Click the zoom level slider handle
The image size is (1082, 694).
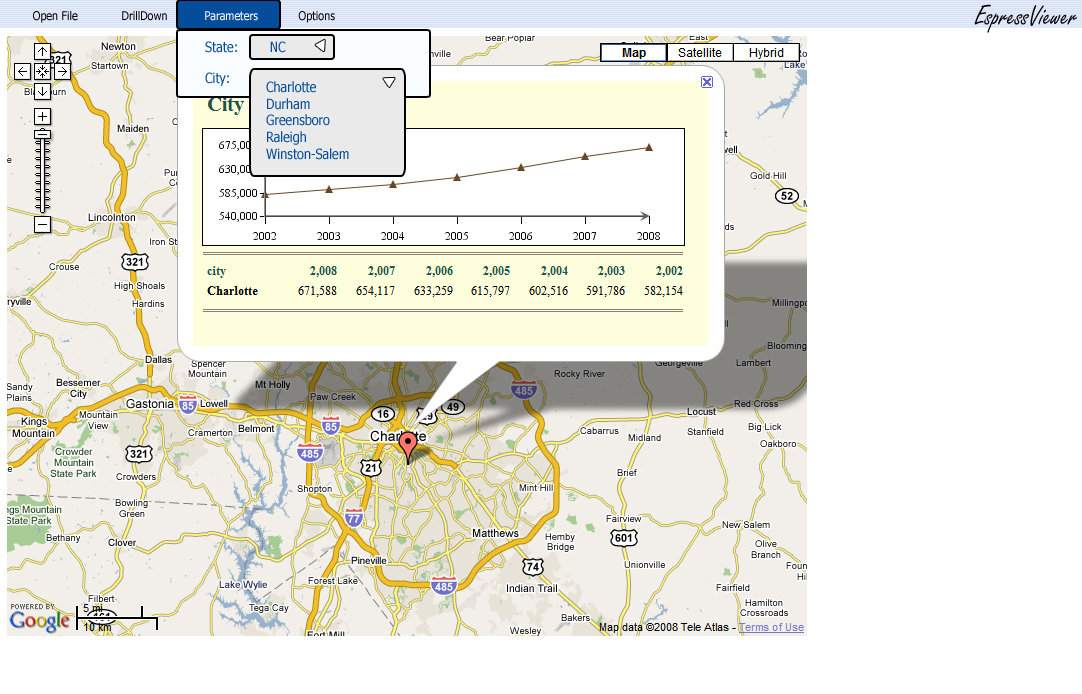[x=42, y=135]
